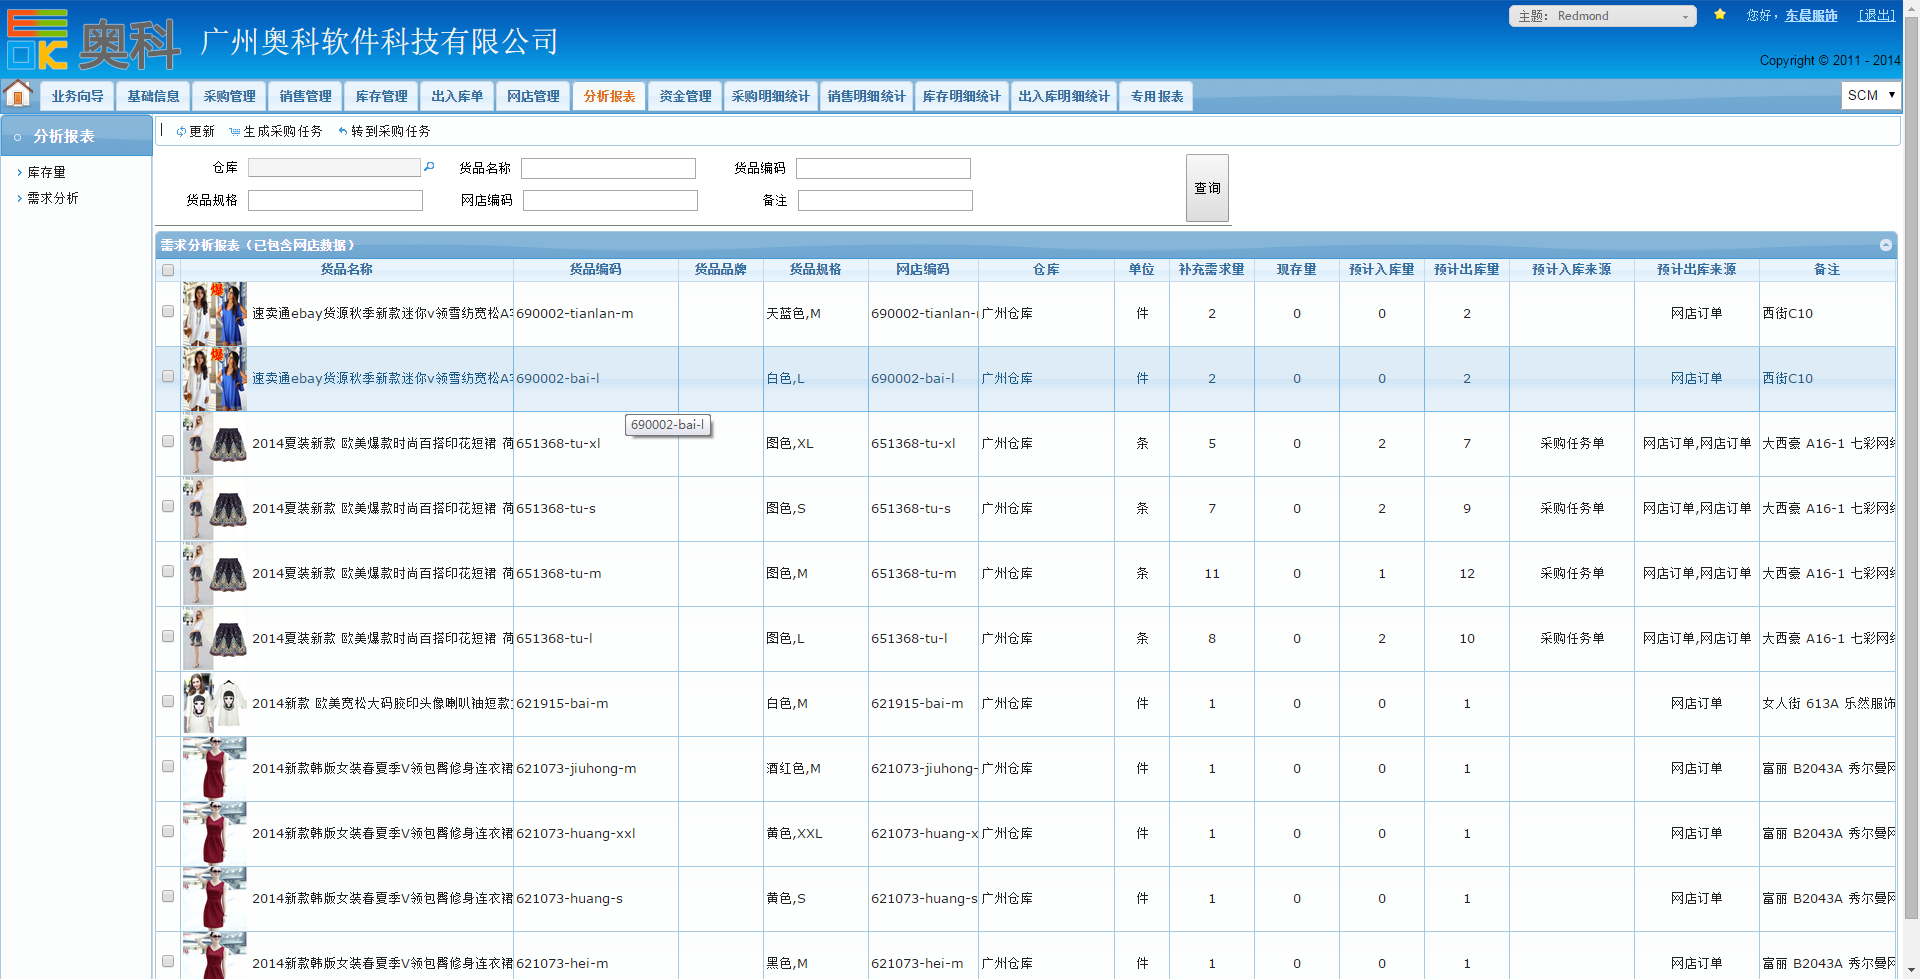Focus the 货品名称 input field

608,169
